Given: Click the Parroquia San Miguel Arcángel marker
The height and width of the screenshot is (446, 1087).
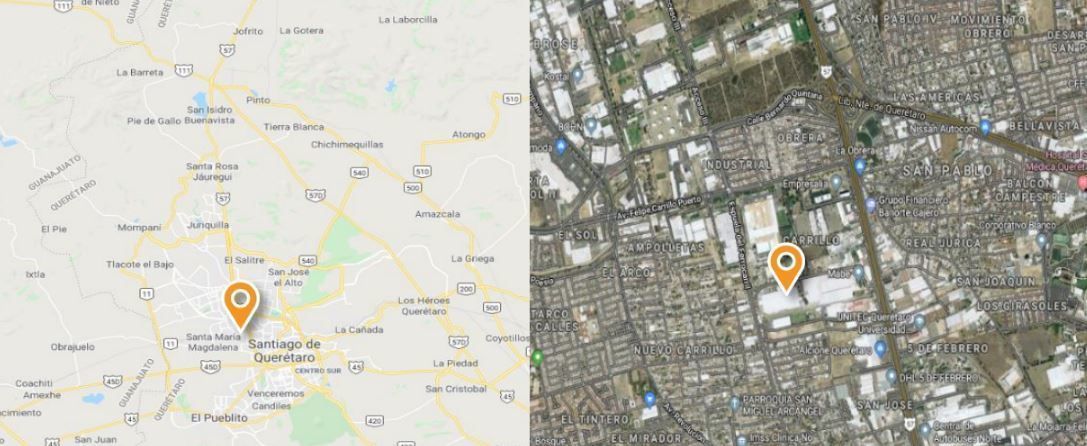Looking at the screenshot, I should [734, 403].
